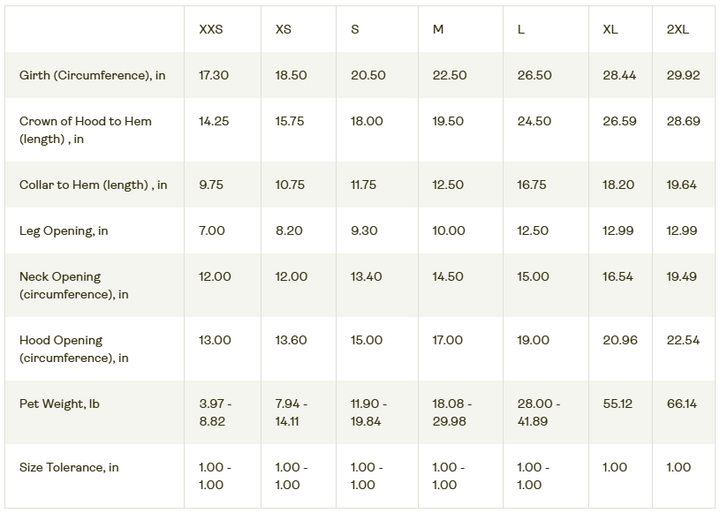The image size is (720, 513).
Task: Select the Size Tolerance row label
Action: [68, 467]
